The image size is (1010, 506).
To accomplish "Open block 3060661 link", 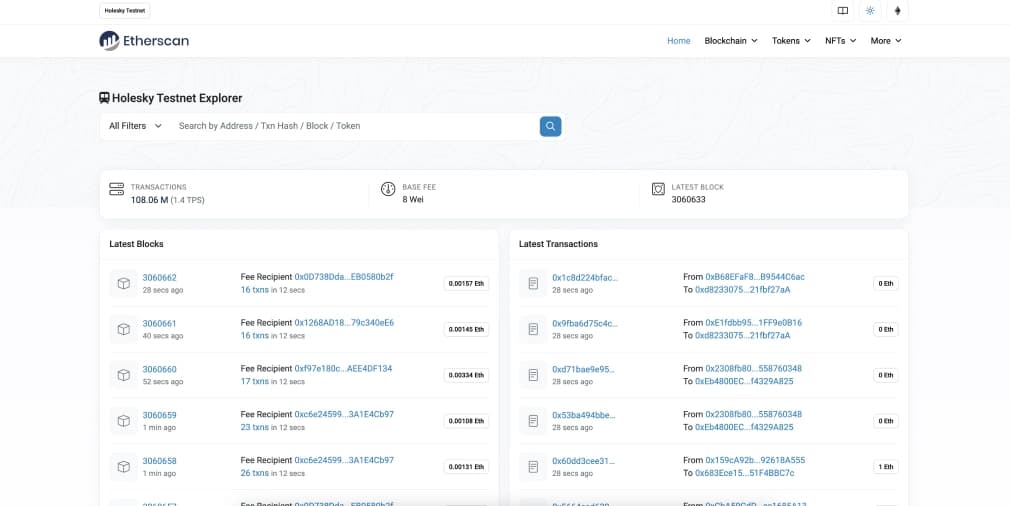I will [x=159, y=323].
